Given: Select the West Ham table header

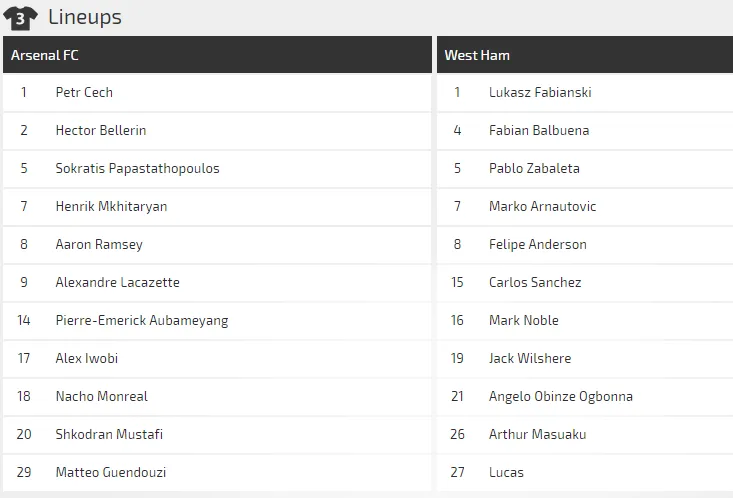Looking at the screenshot, I should (x=584, y=55).
